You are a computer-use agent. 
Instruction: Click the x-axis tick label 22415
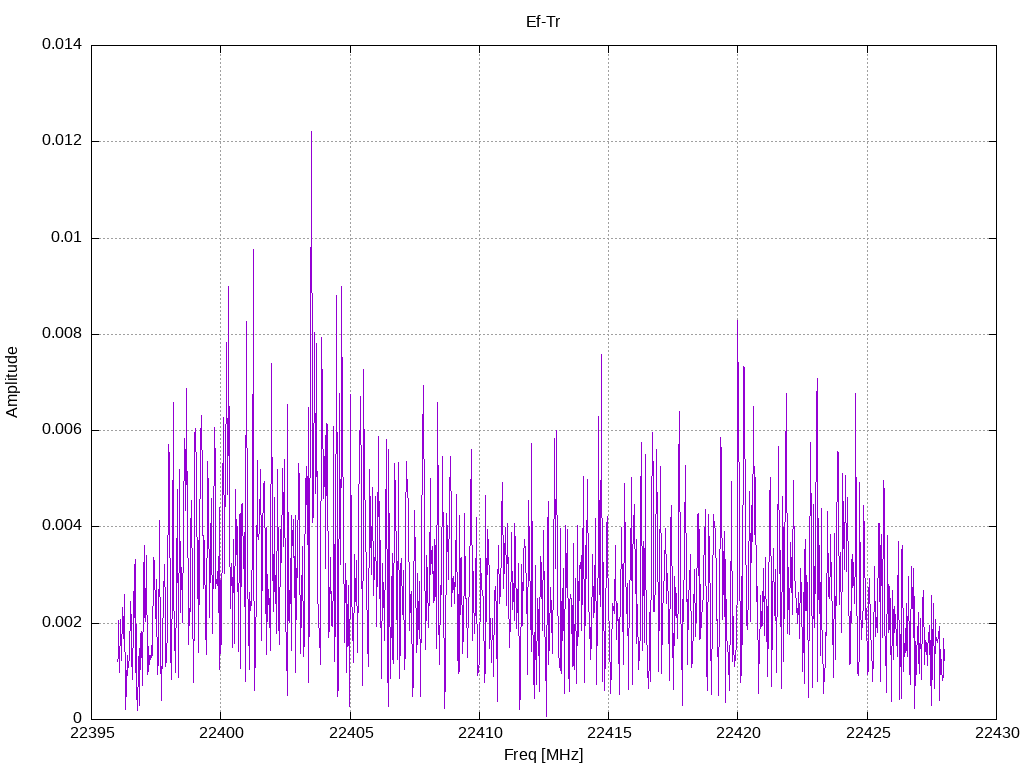[609, 733]
